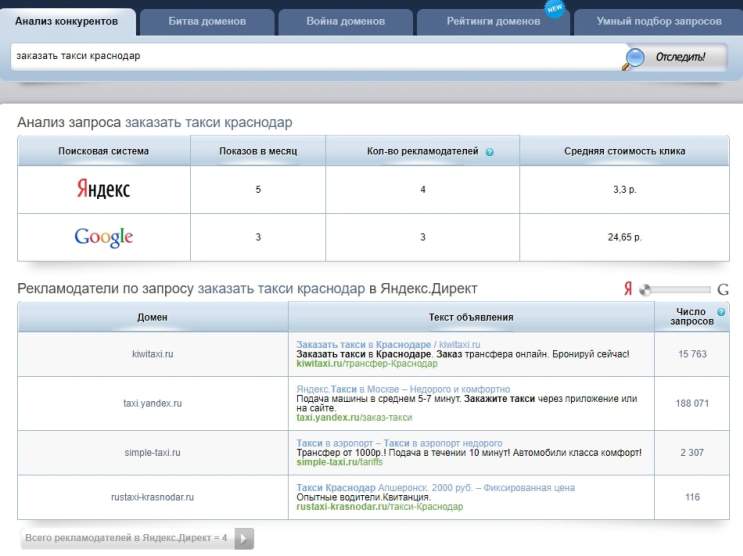This screenshot has width=743, height=556.
Task: Click the query count 15 763
Action: coord(692,354)
